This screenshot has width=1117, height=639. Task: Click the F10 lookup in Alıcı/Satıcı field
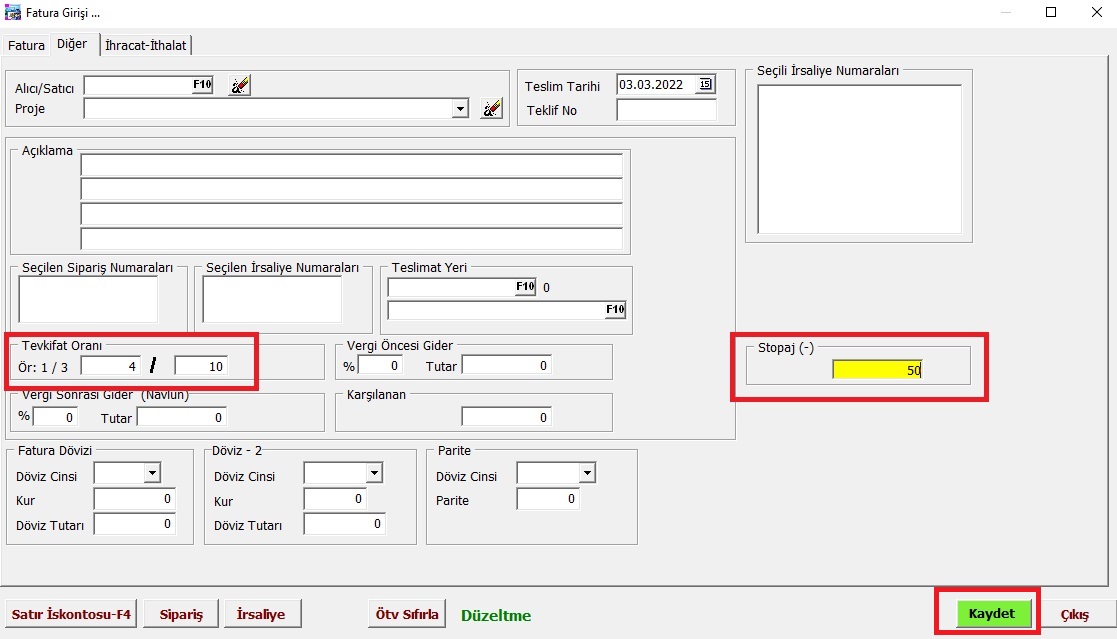(202, 86)
